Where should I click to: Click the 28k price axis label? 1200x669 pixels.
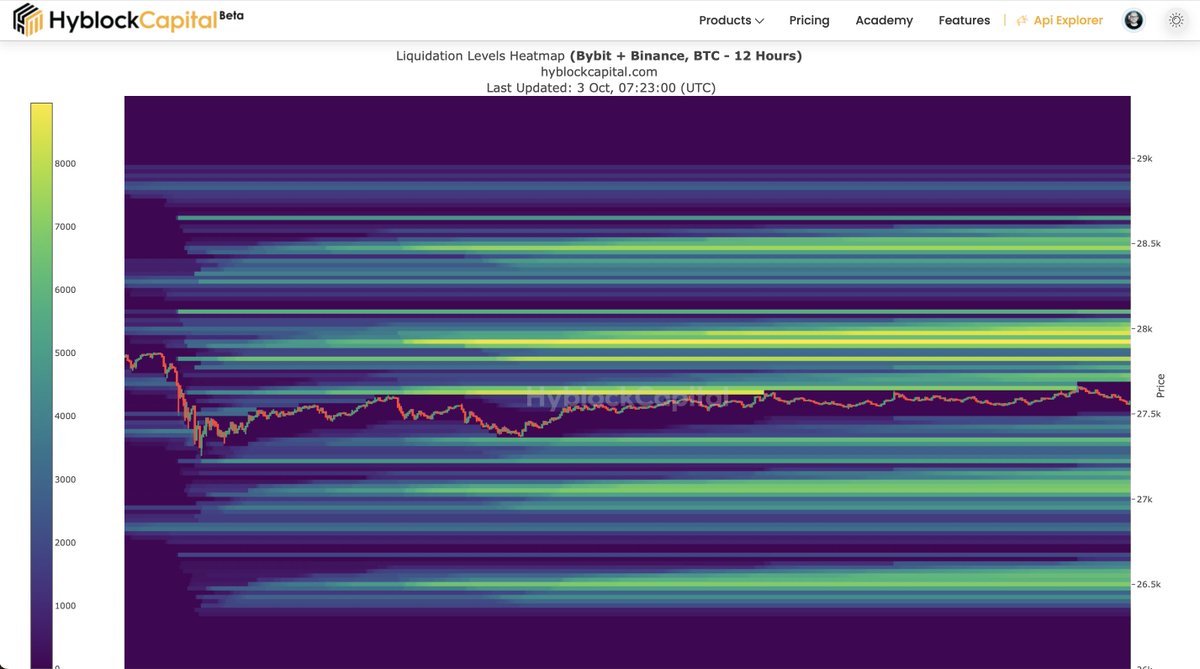coord(1145,329)
